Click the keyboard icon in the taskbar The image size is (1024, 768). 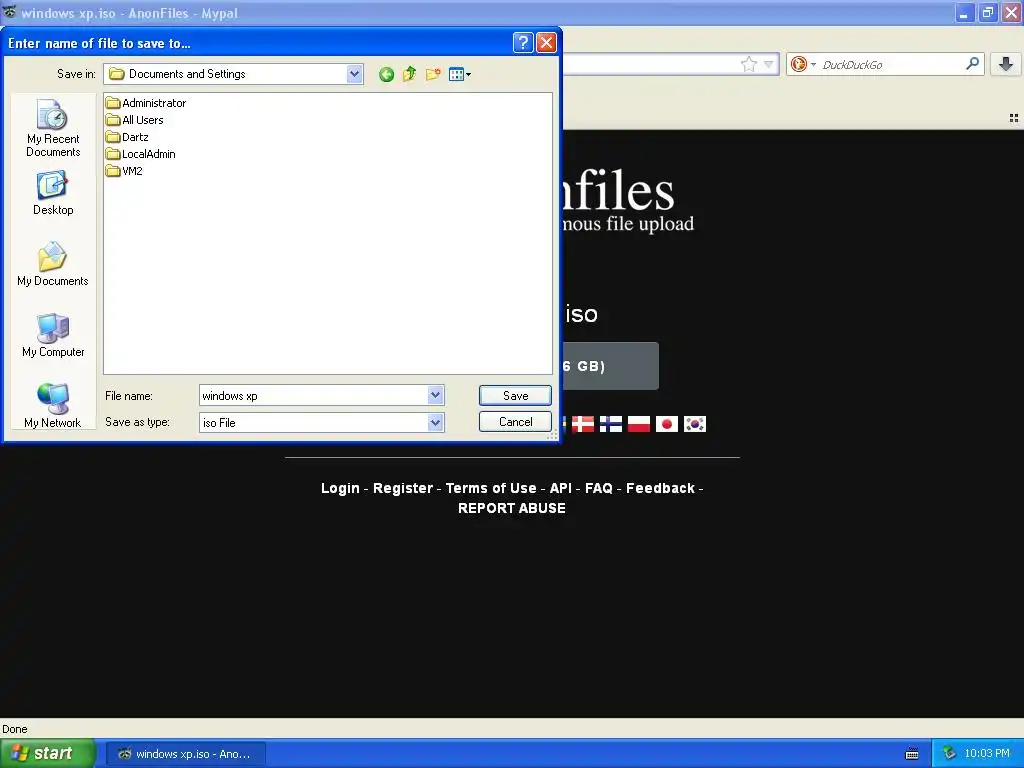(912, 754)
